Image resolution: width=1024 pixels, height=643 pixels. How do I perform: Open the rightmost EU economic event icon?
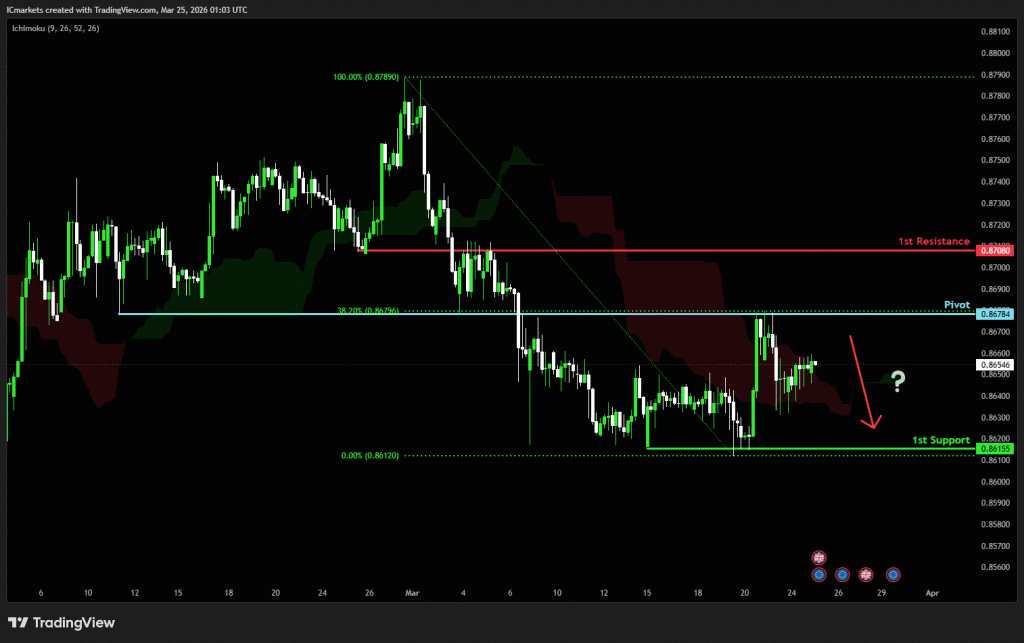893,574
